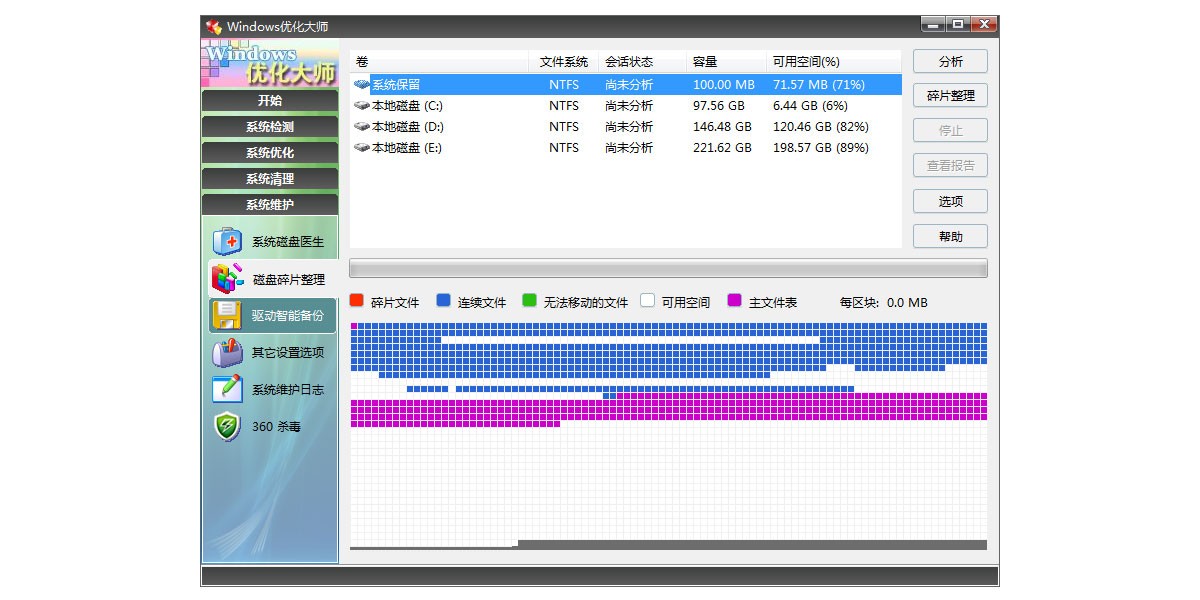Click 100.00 MB capacity cell
The height and width of the screenshot is (600, 1200).
[724, 85]
